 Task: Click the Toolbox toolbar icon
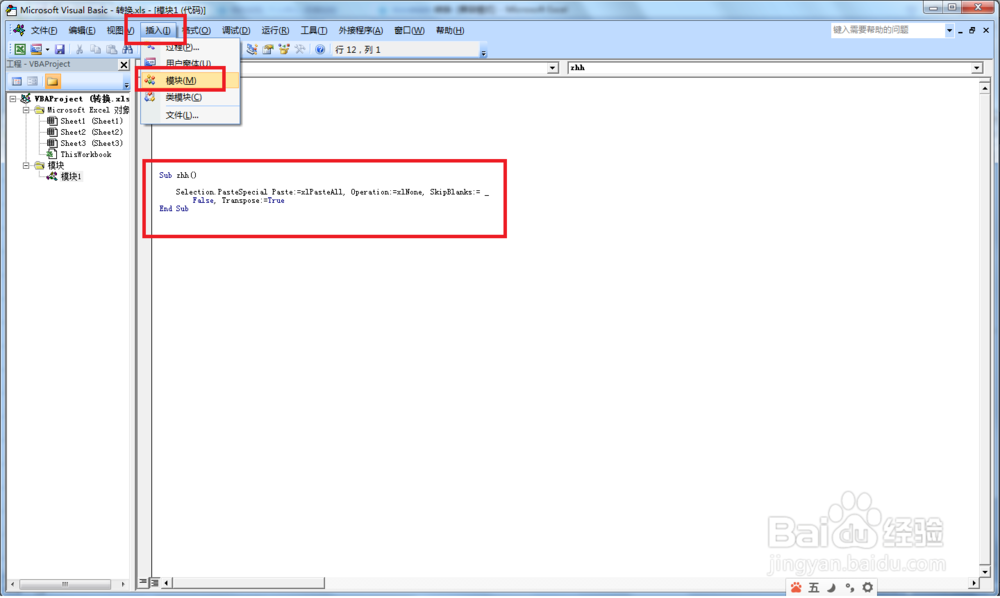click(x=300, y=49)
